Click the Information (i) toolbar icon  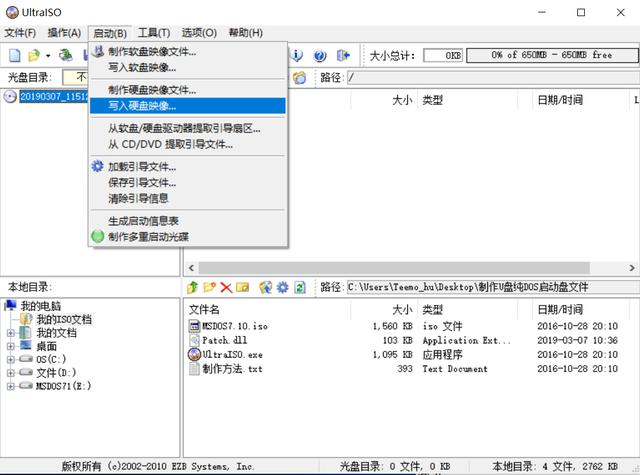297,55
